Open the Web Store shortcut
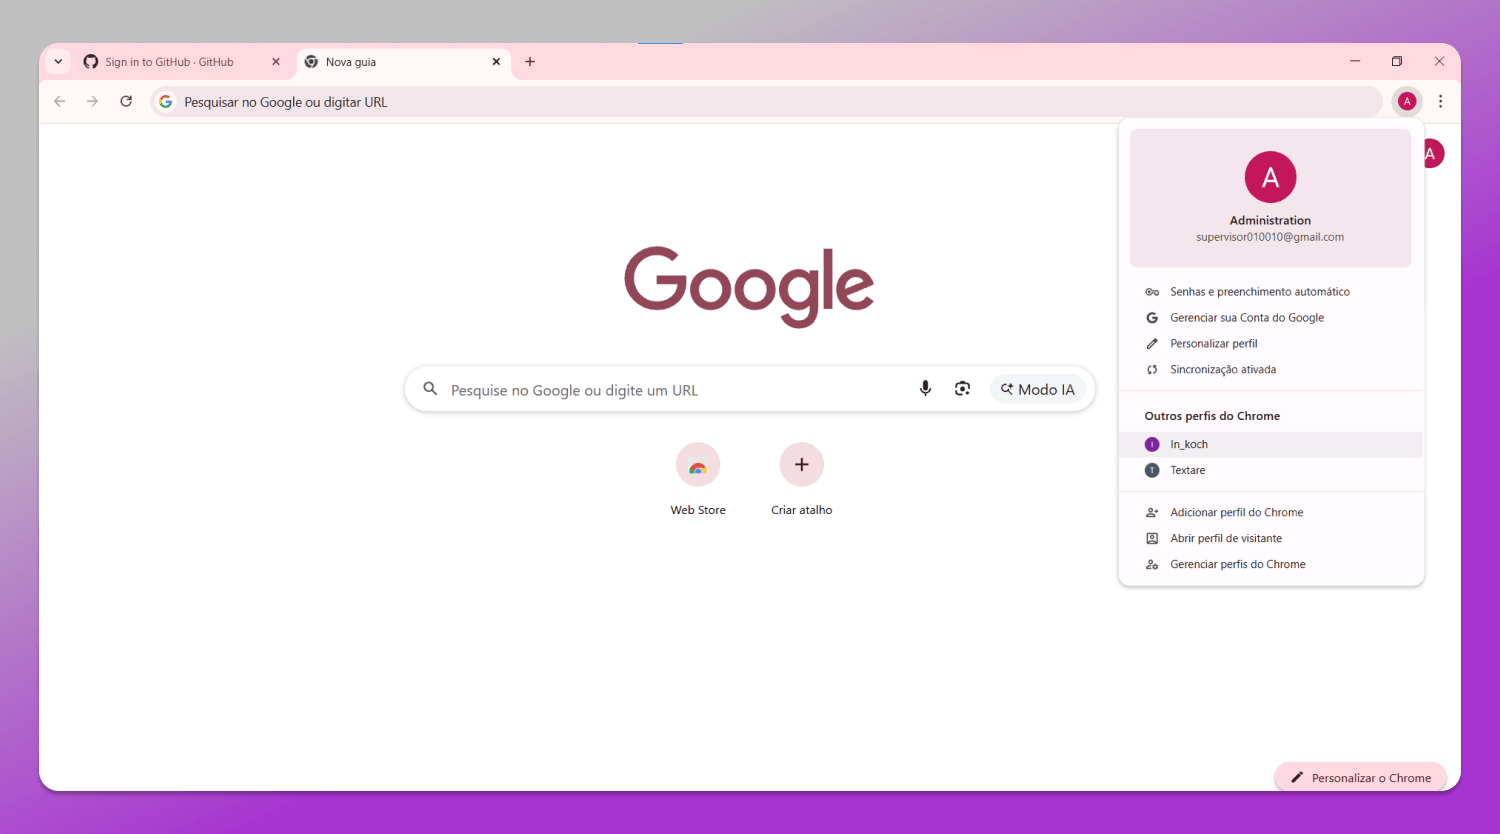 [698, 479]
